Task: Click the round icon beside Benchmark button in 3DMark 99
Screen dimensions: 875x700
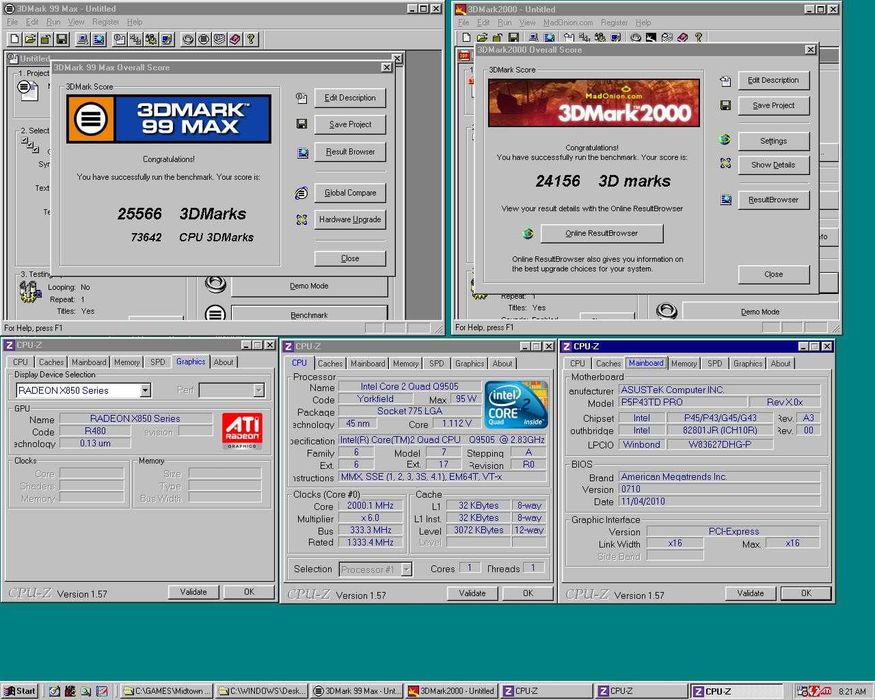Action: pyautogui.click(x=215, y=313)
